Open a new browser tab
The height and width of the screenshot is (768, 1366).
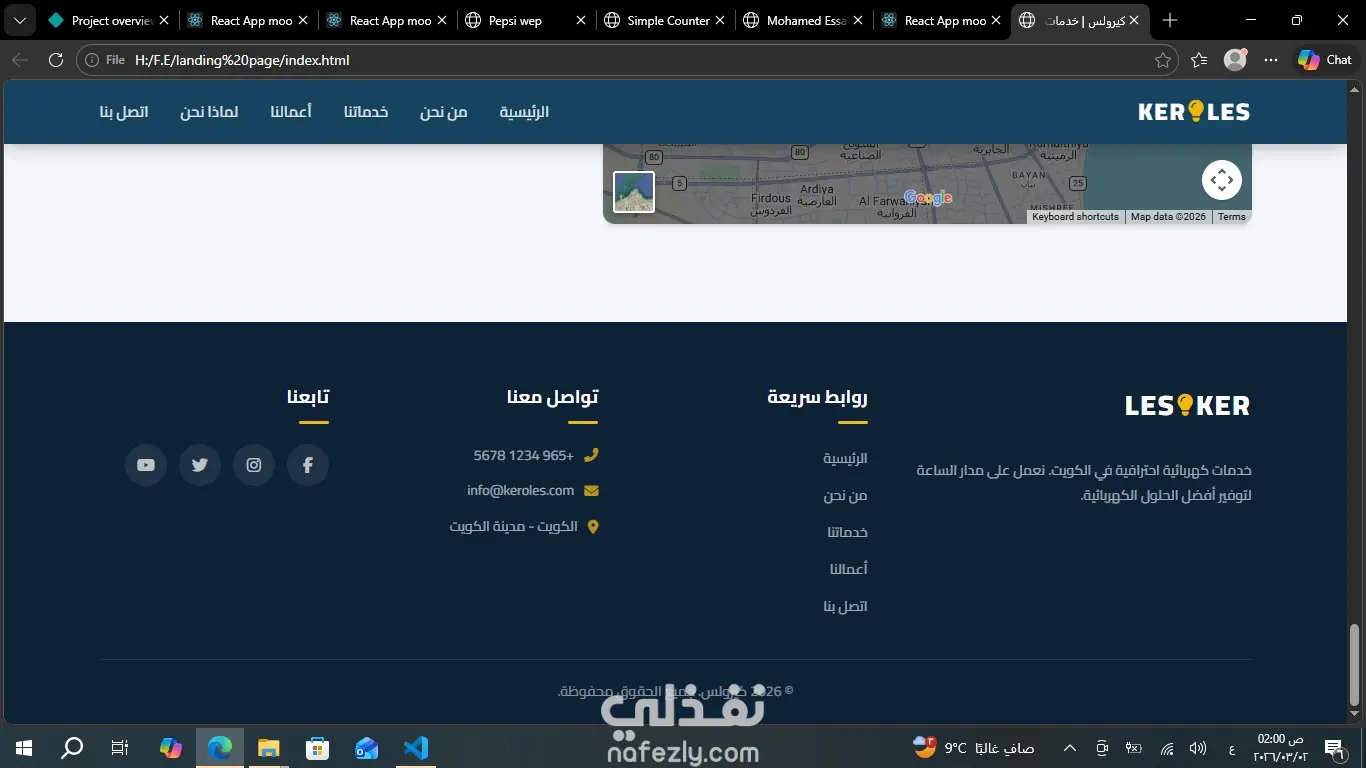(x=1170, y=20)
